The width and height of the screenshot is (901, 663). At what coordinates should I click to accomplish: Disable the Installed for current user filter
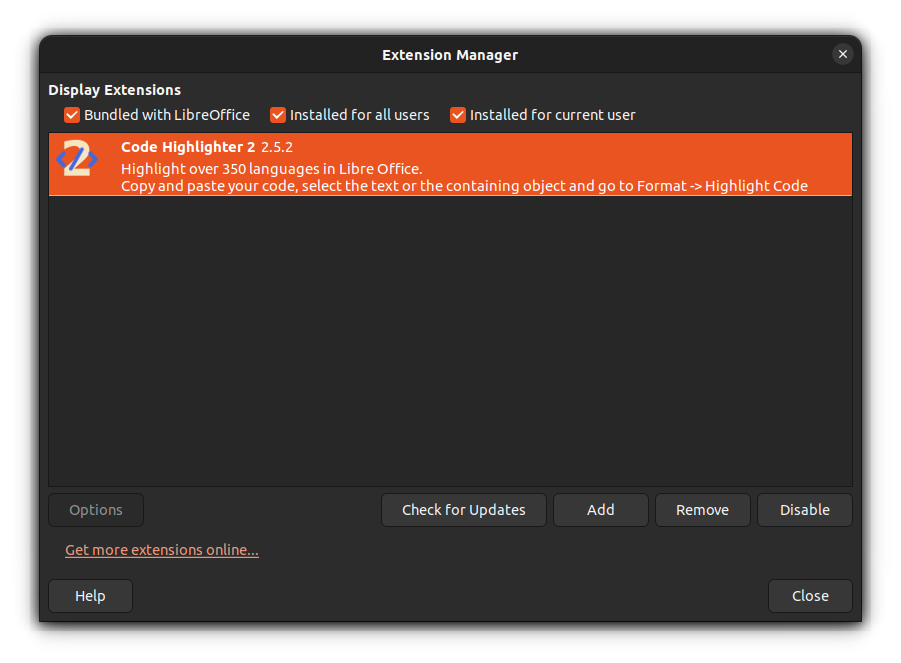coord(458,115)
